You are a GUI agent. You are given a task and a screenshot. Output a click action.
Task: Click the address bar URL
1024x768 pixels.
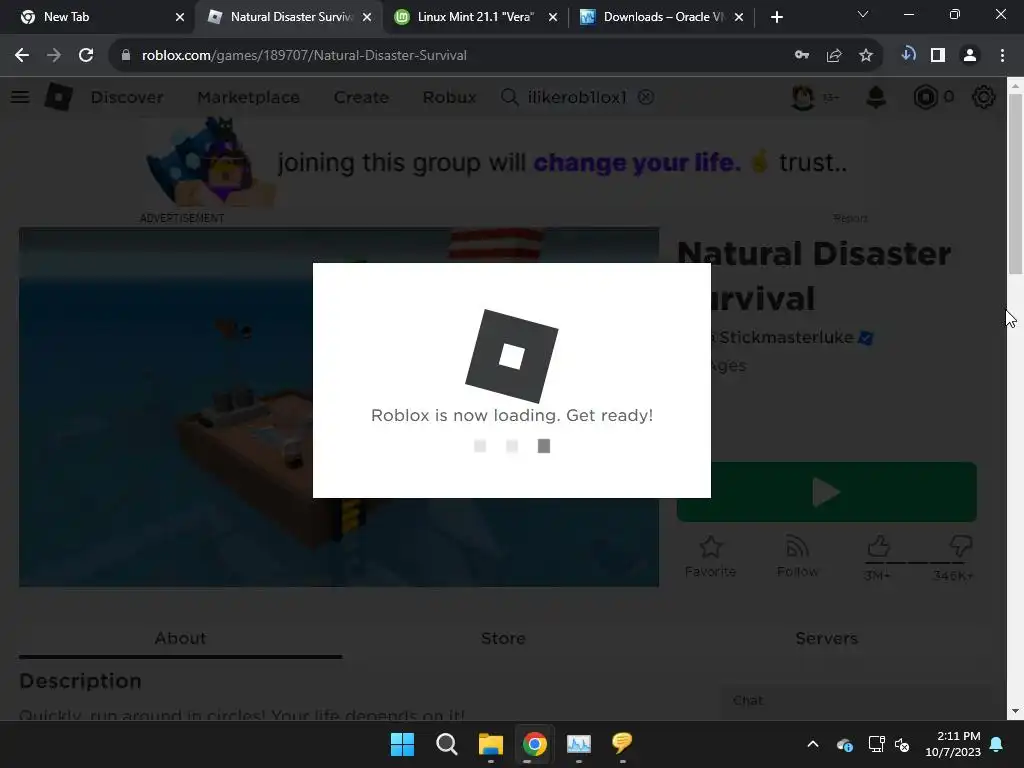(x=304, y=56)
